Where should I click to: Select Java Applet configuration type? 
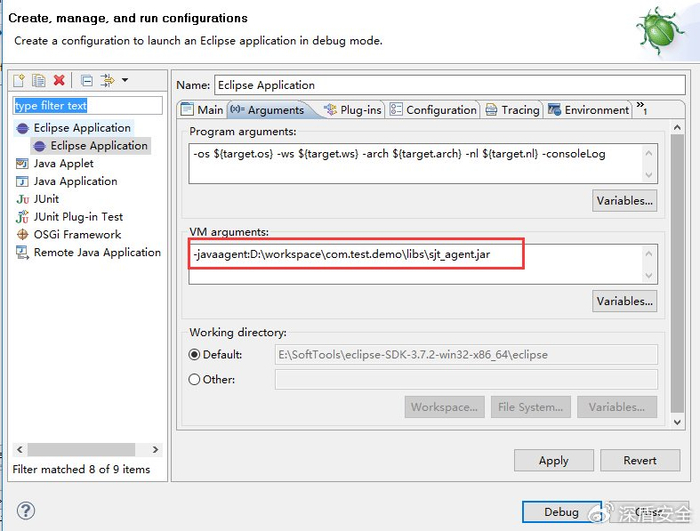point(63,163)
